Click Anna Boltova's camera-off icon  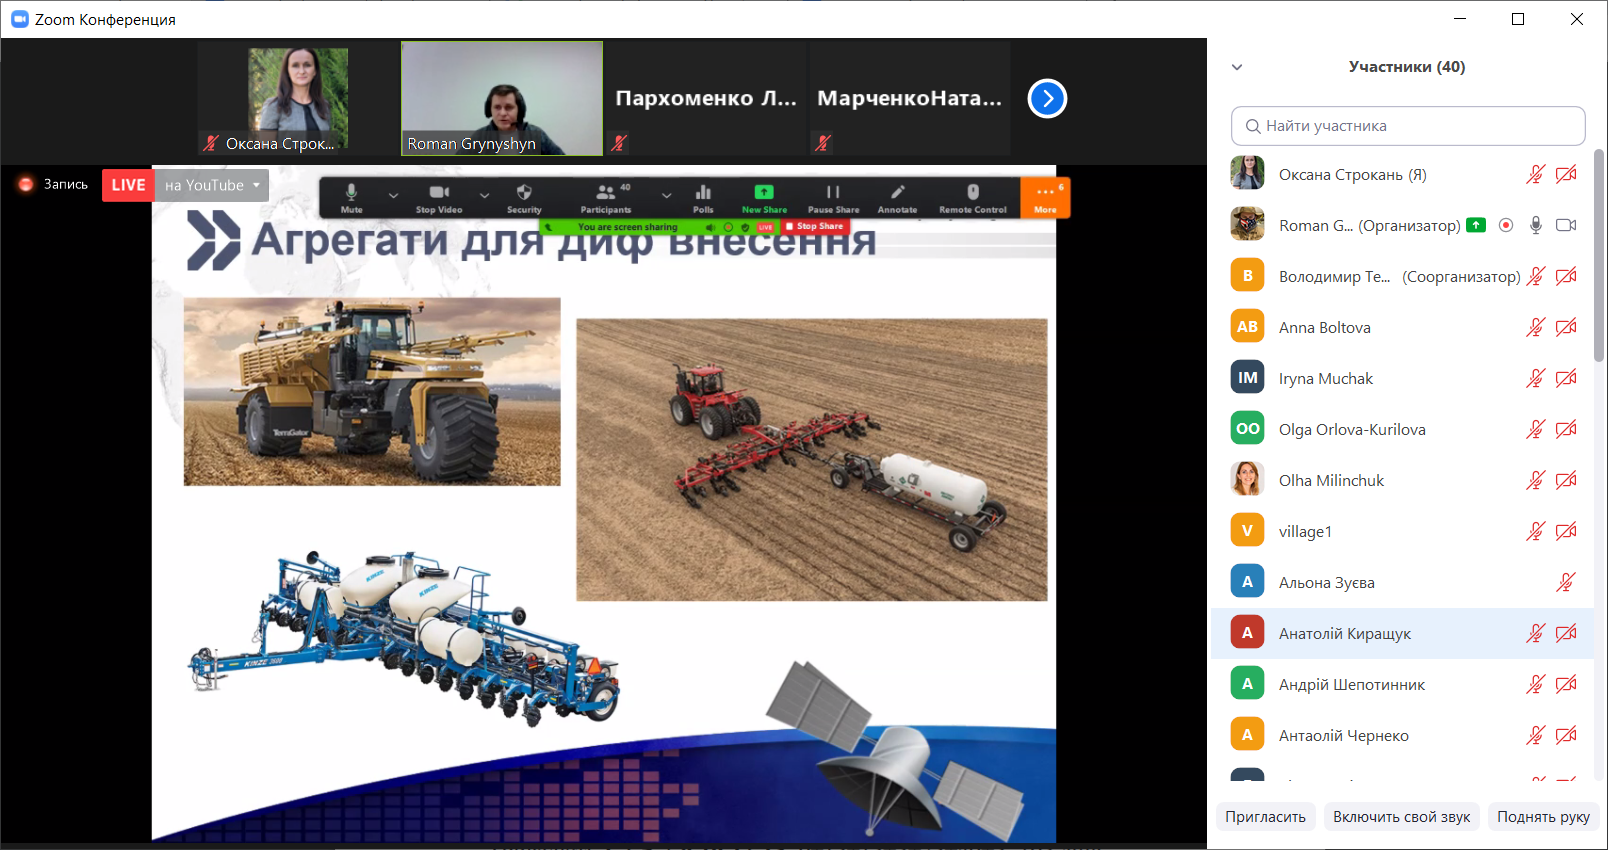point(1566,327)
